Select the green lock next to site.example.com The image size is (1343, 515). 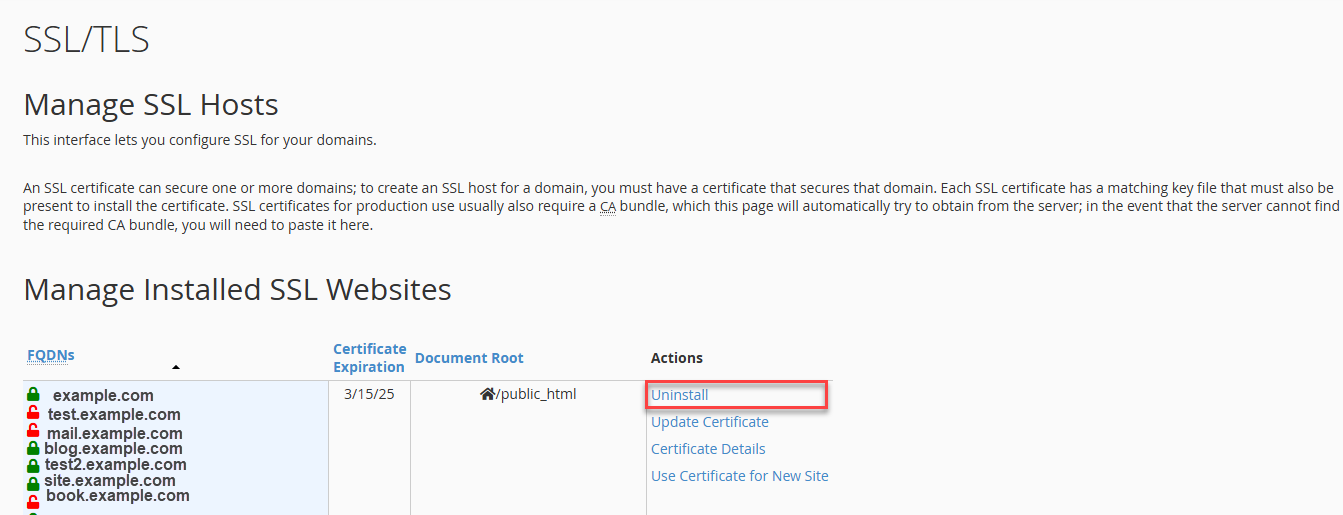click(x=33, y=482)
